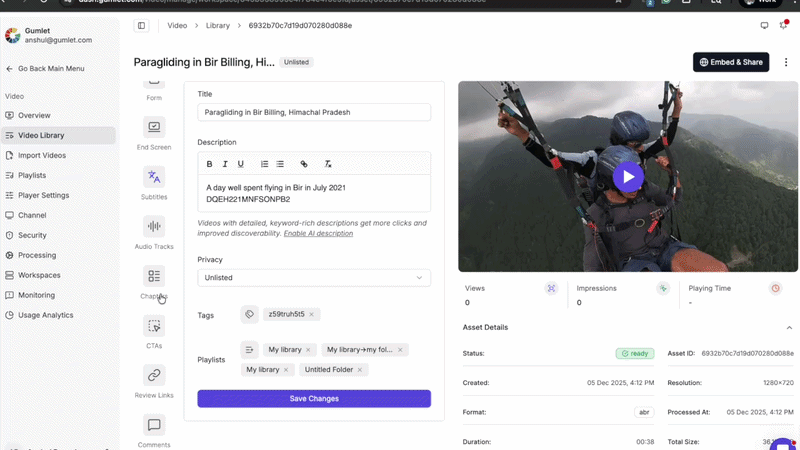
Task: Open the Comments section icon
Action: 154,425
